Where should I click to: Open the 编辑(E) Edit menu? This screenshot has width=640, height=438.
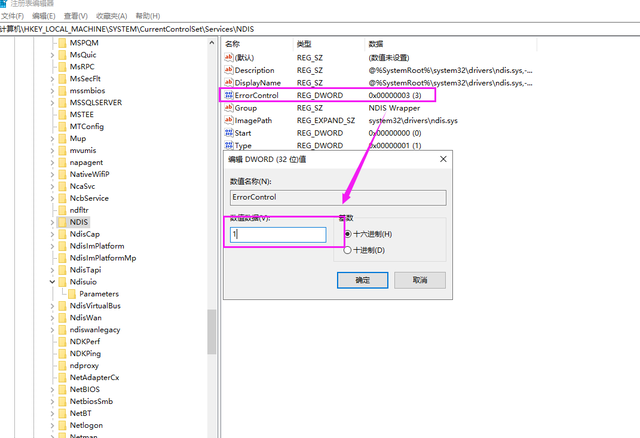[44, 16]
